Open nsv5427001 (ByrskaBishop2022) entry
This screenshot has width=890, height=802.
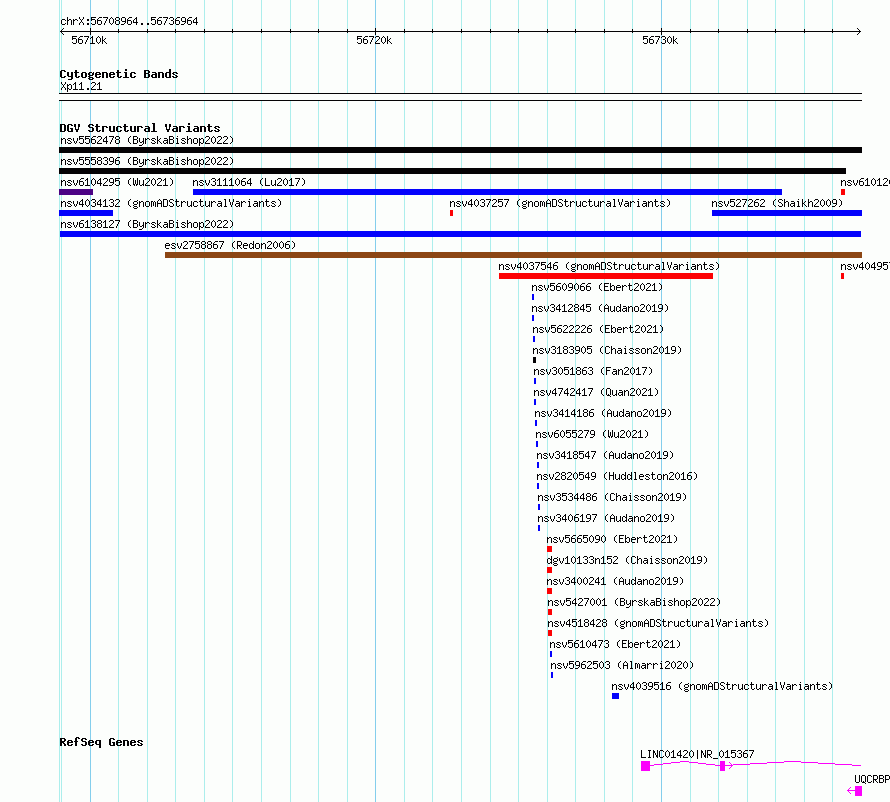(634, 602)
